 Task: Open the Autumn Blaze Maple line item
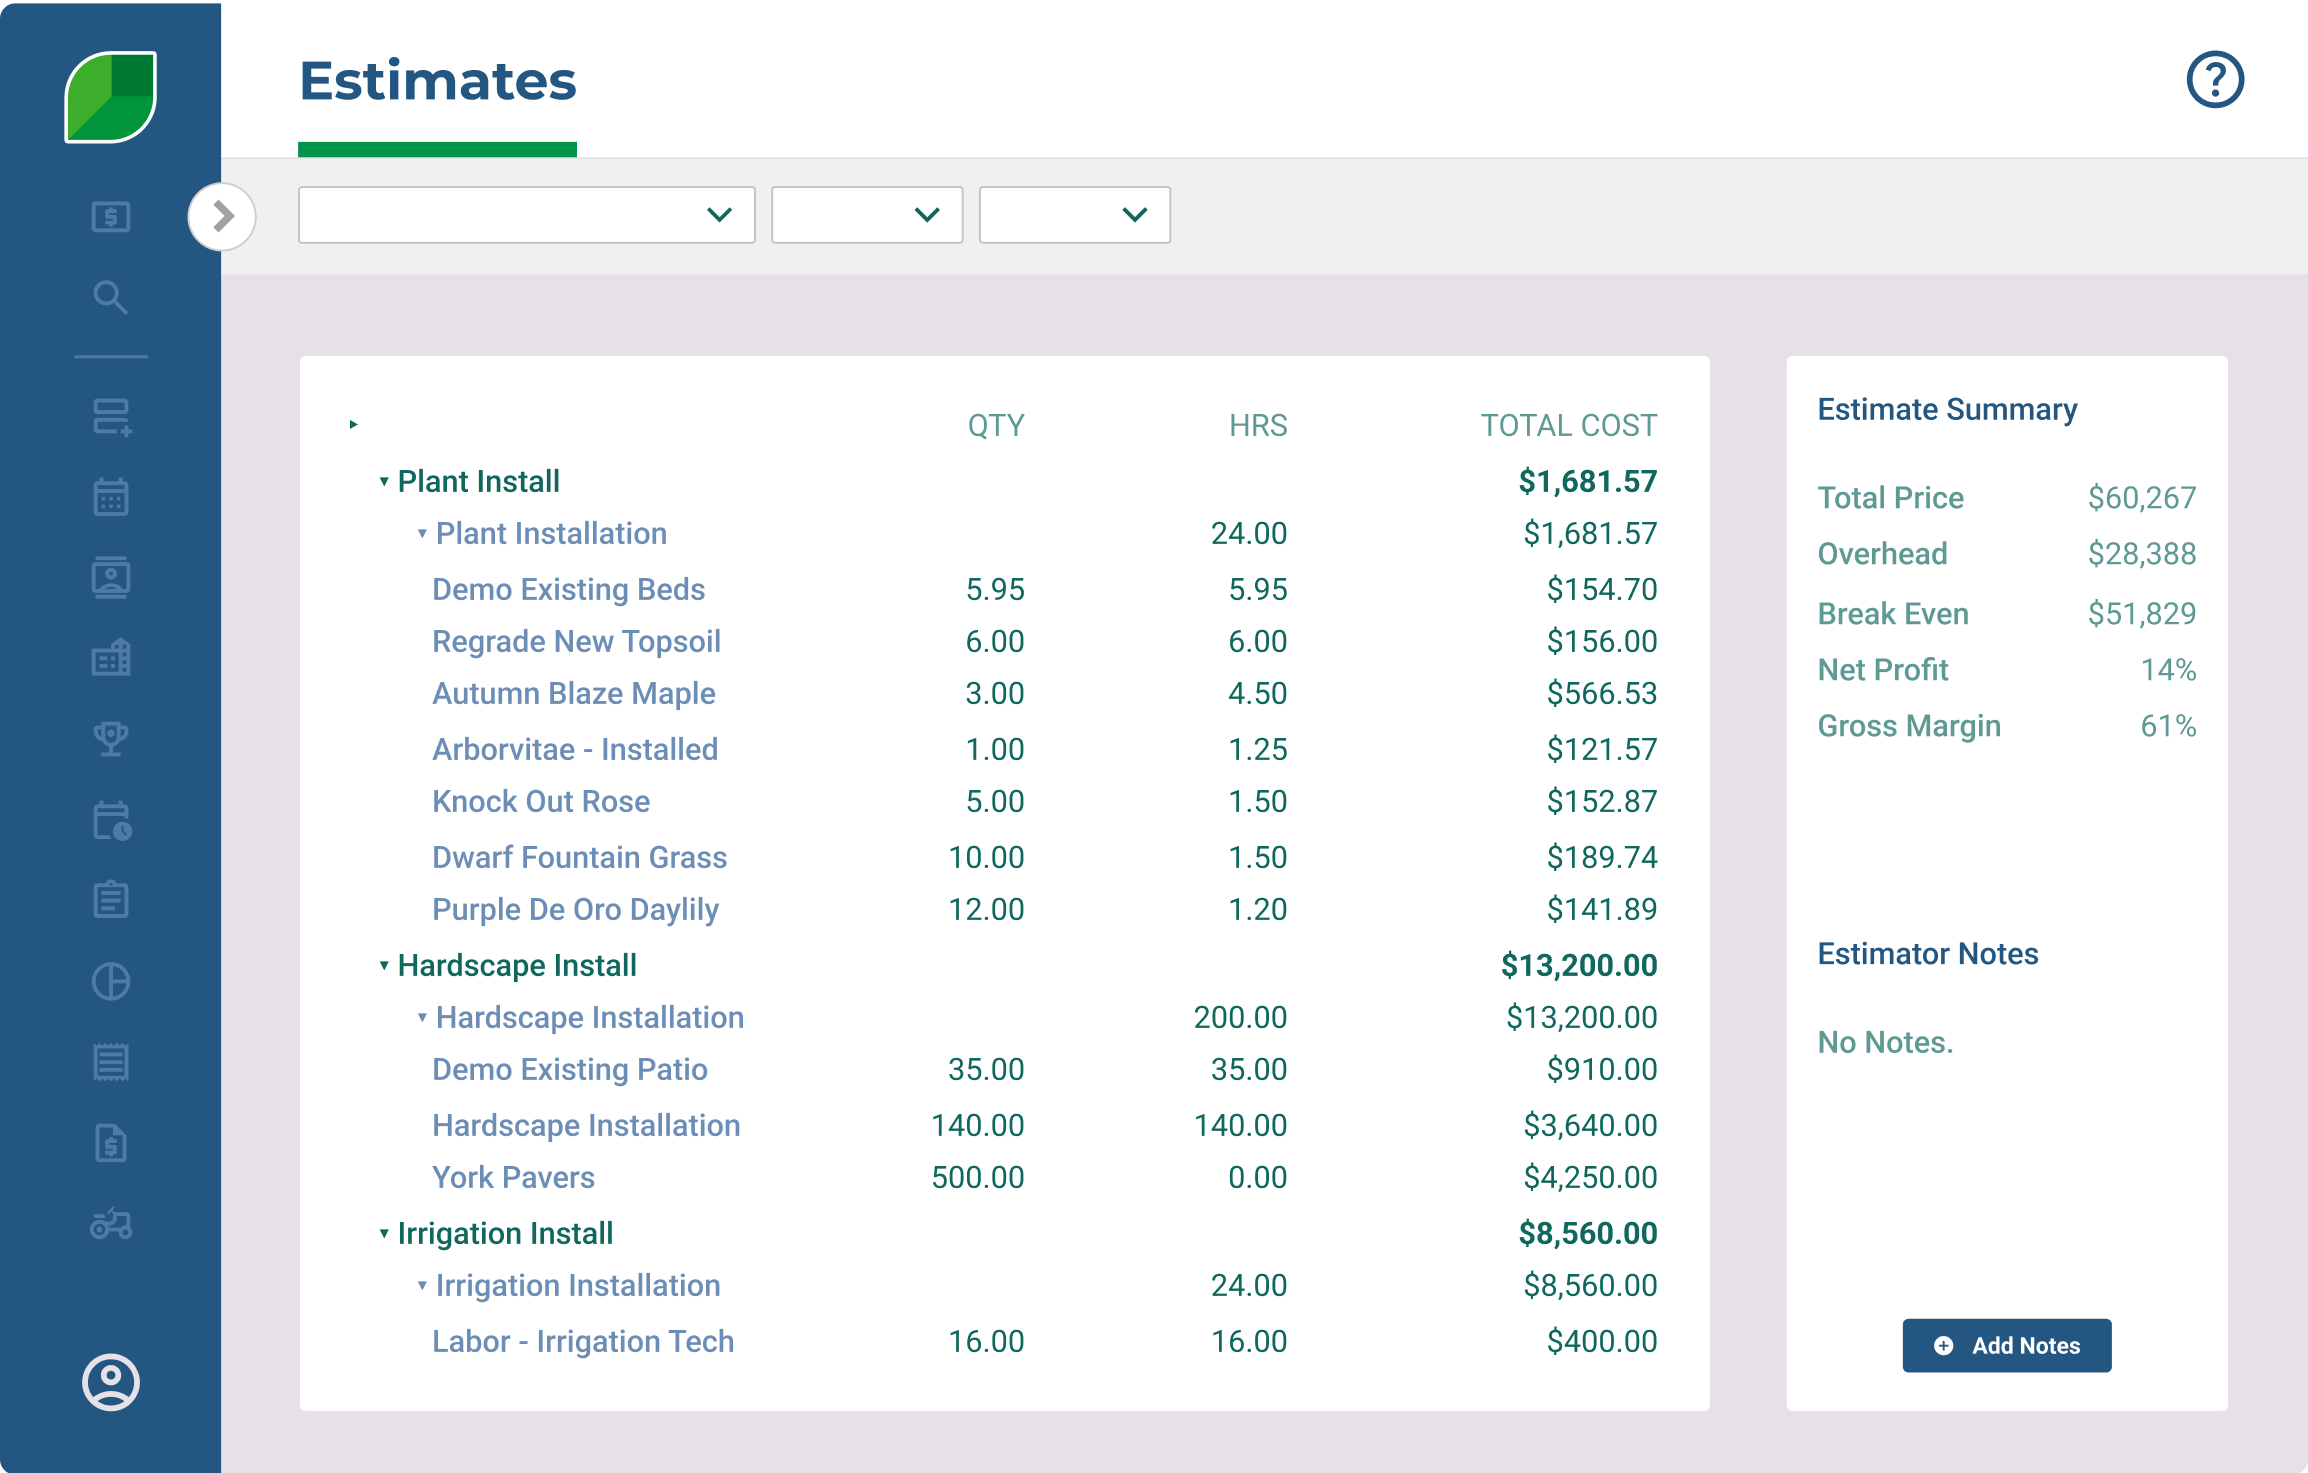573,694
